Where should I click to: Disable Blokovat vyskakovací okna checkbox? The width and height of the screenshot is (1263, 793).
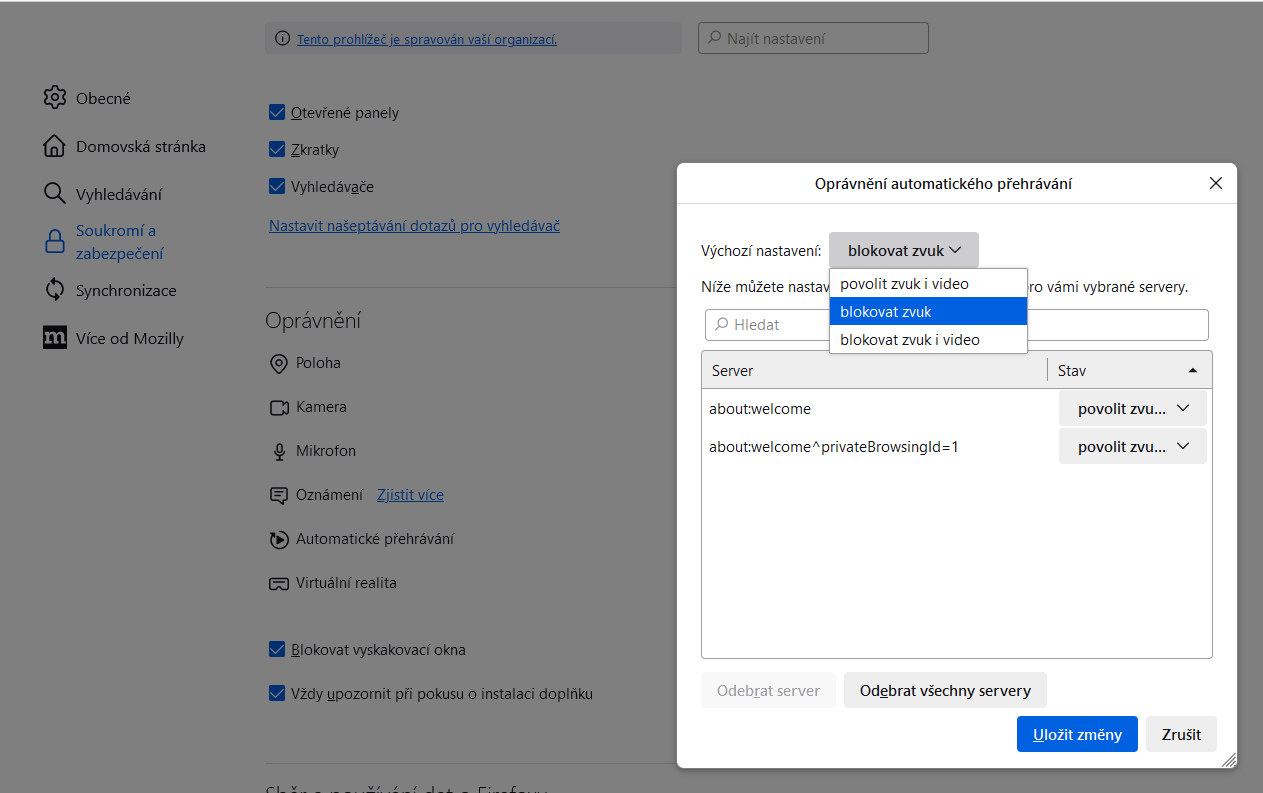278,650
